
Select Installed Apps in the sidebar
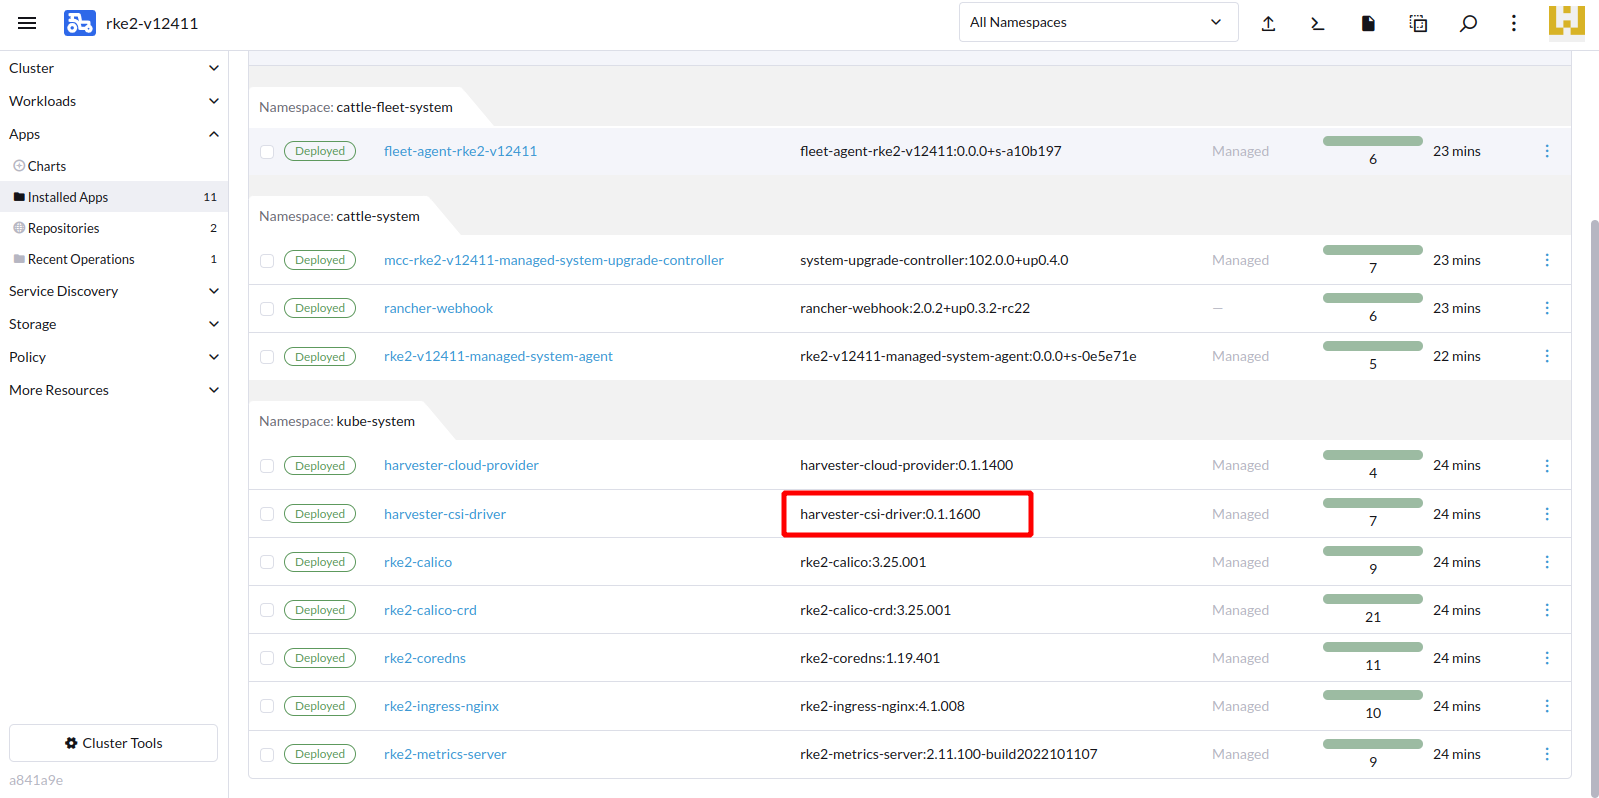click(114, 197)
